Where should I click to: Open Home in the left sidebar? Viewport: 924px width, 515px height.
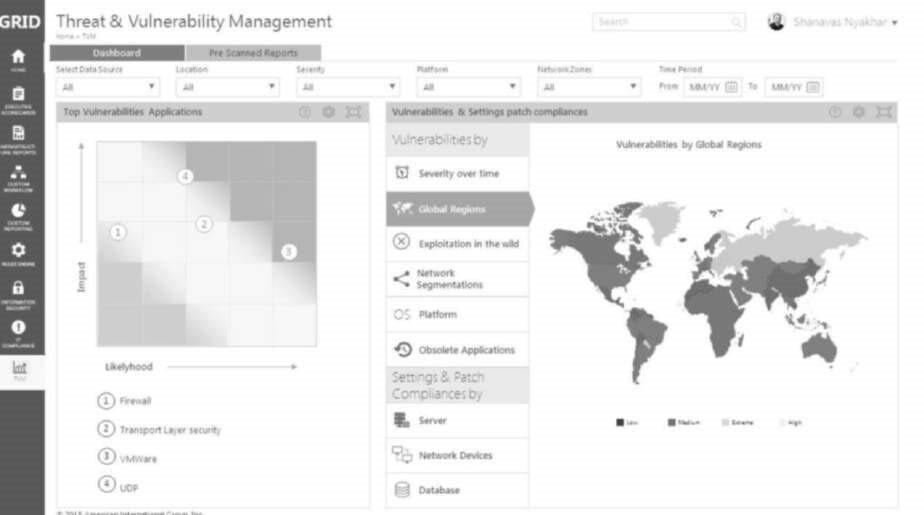tap(19, 60)
